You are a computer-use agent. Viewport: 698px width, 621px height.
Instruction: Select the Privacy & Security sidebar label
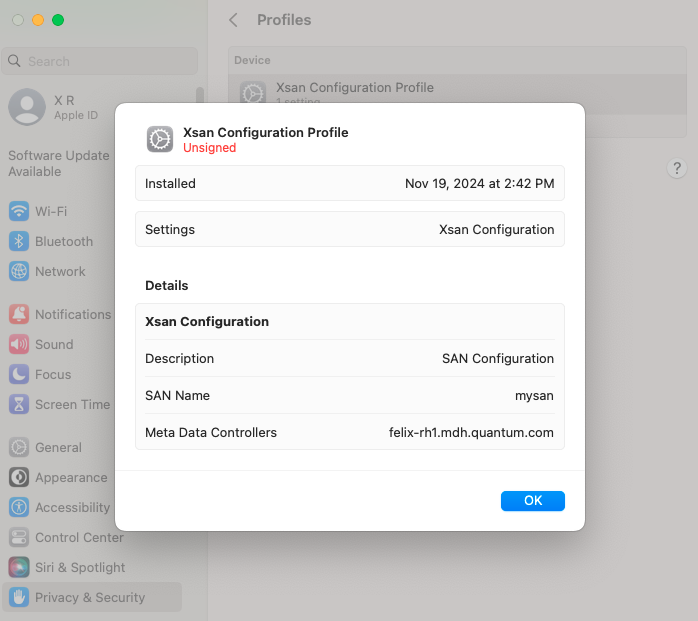coord(90,597)
